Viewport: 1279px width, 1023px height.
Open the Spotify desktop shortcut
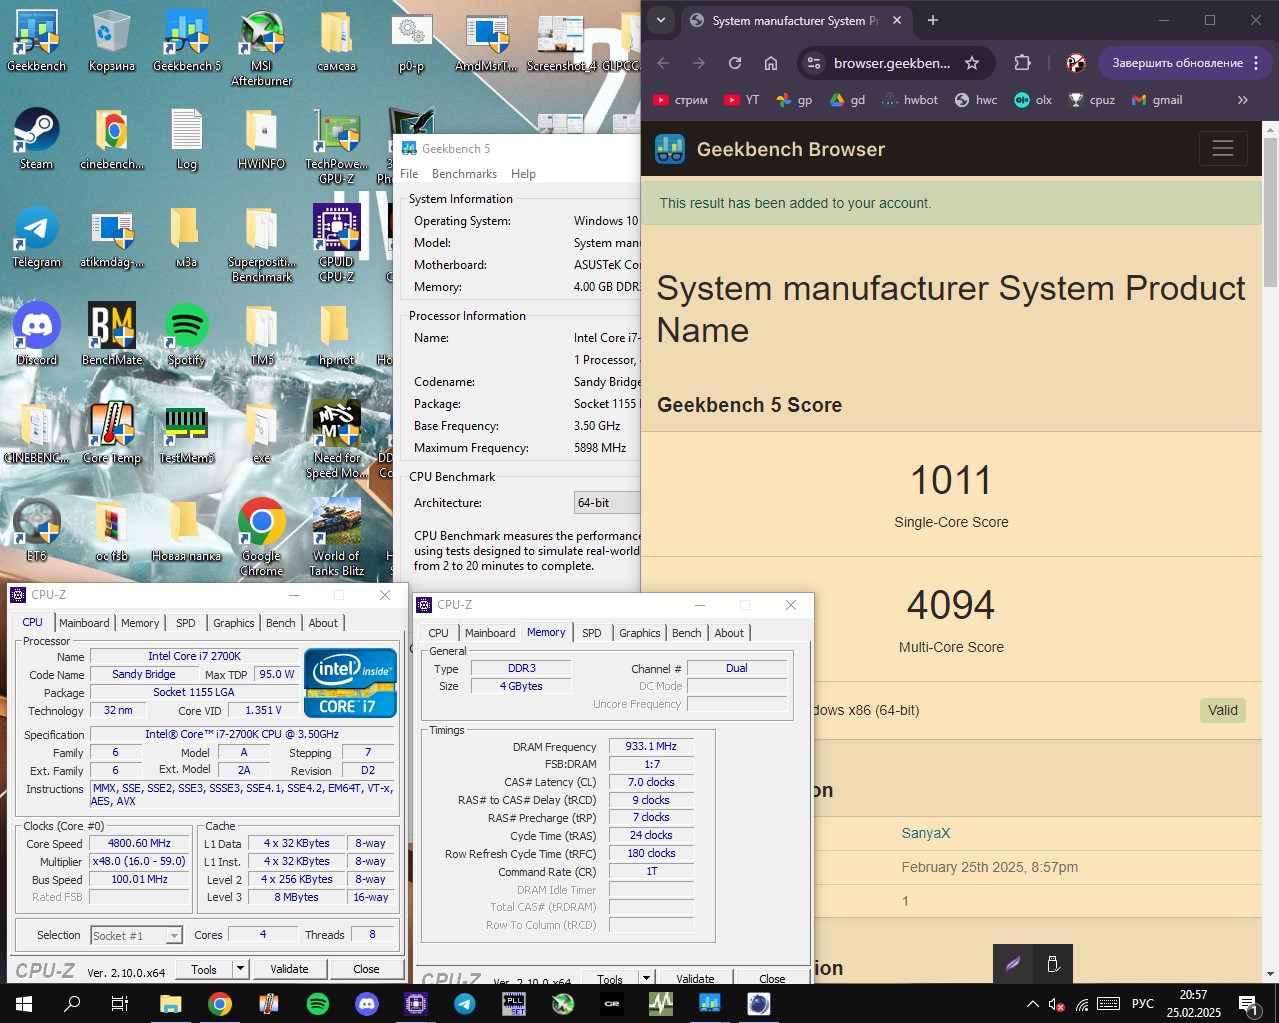point(187,334)
